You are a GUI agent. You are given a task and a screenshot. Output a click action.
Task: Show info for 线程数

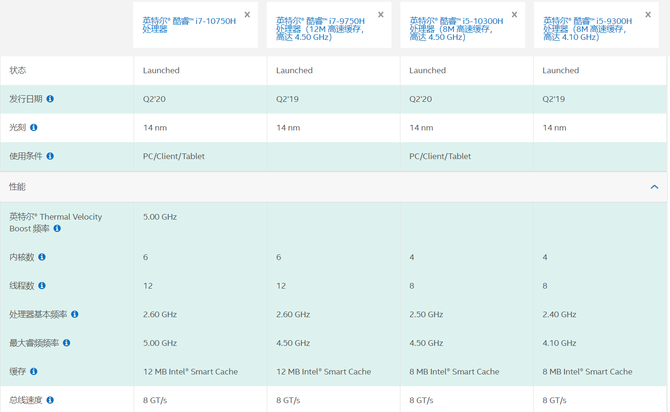pos(42,286)
